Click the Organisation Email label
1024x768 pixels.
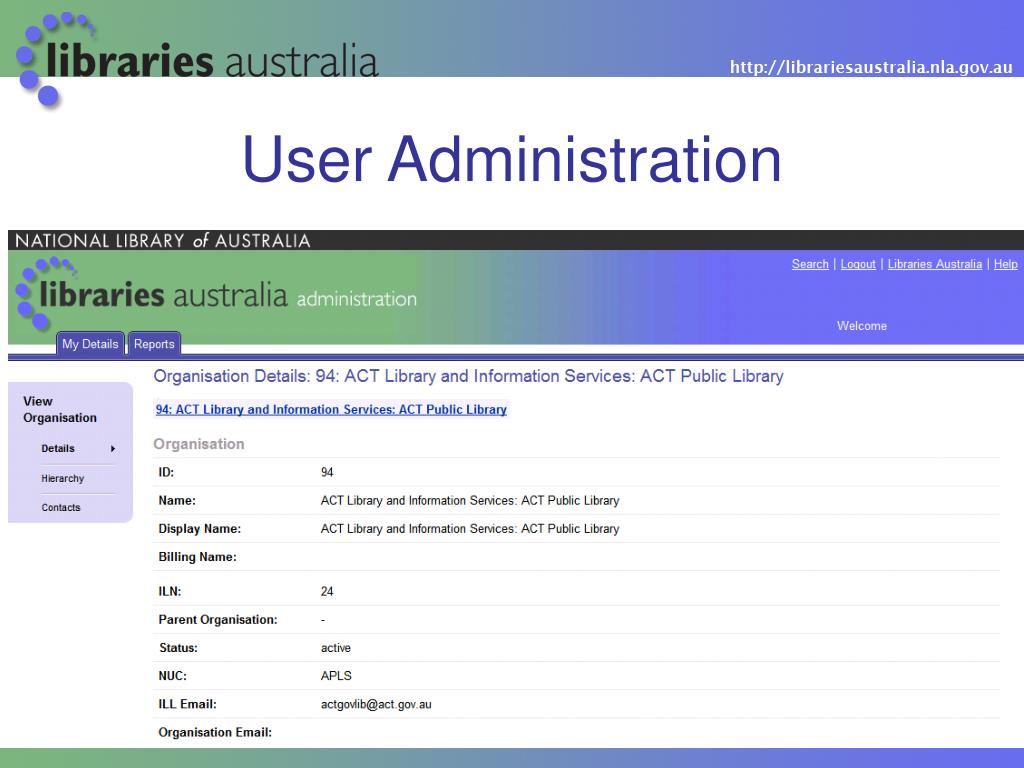[216, 732]
